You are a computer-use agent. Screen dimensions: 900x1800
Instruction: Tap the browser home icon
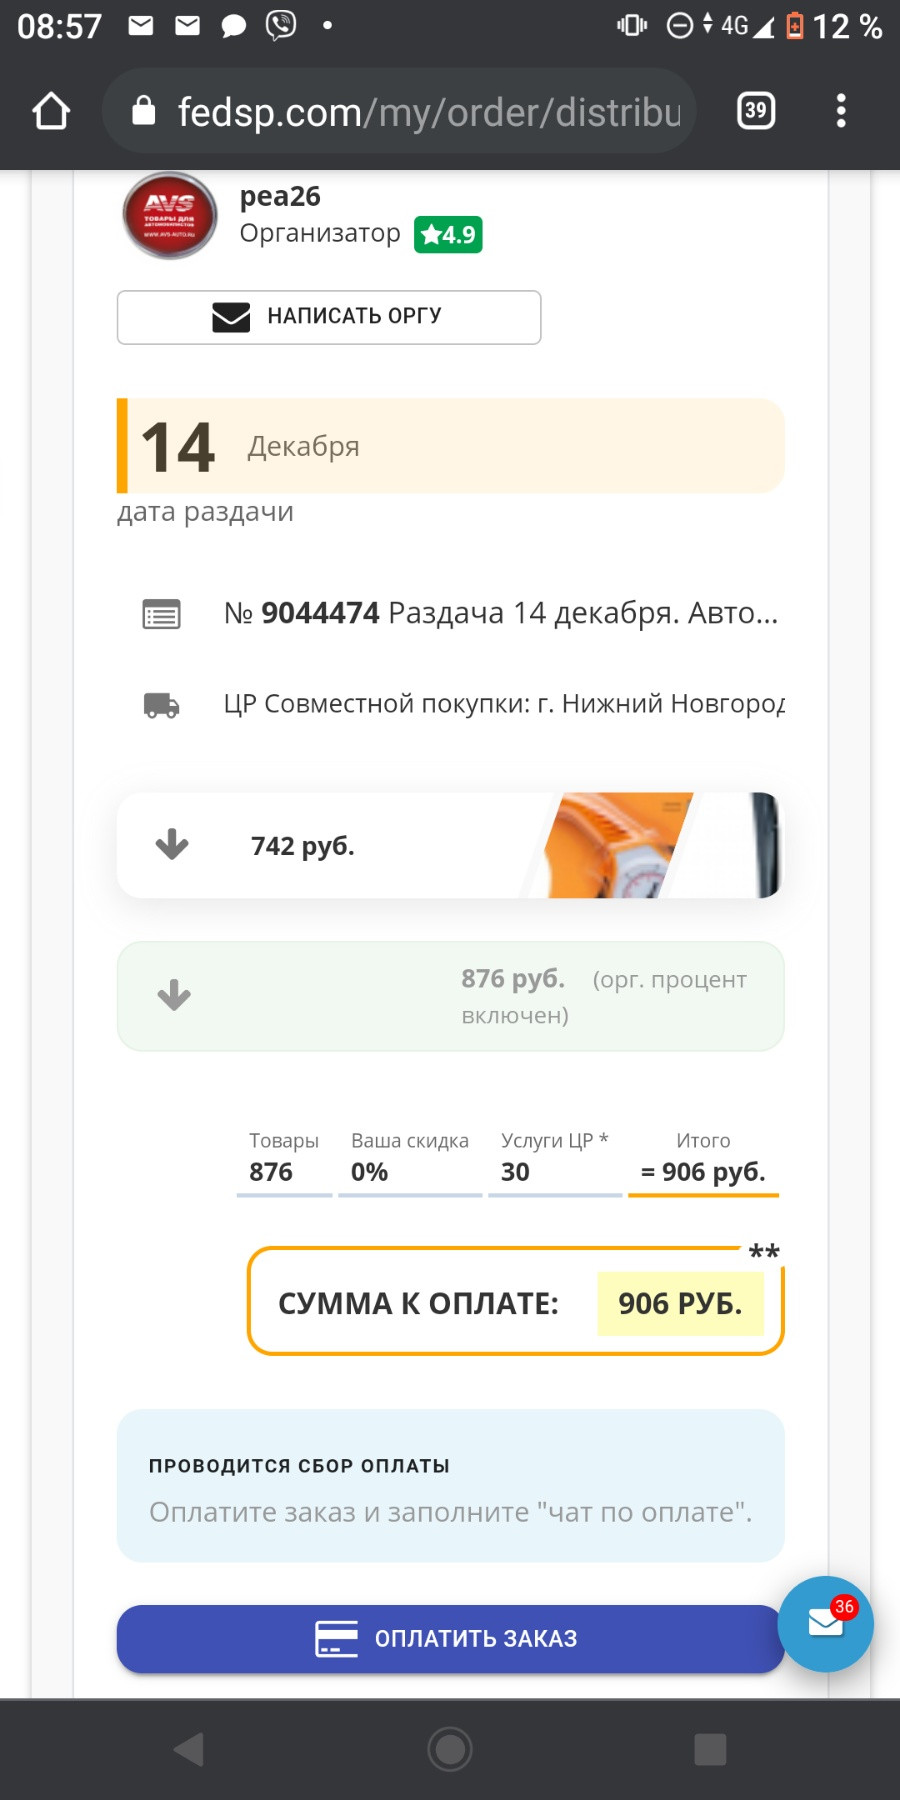pyautogui.click(x=51, y=111)
